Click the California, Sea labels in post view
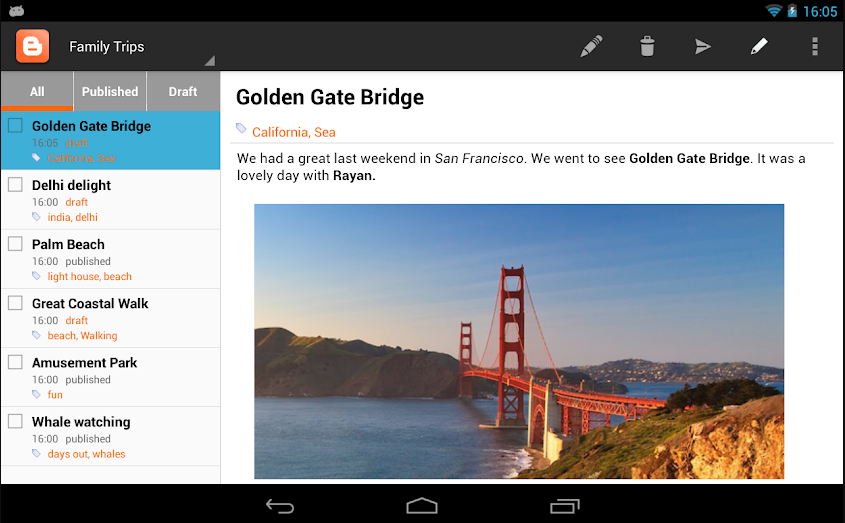845x523 pixels. coord(294,132)
